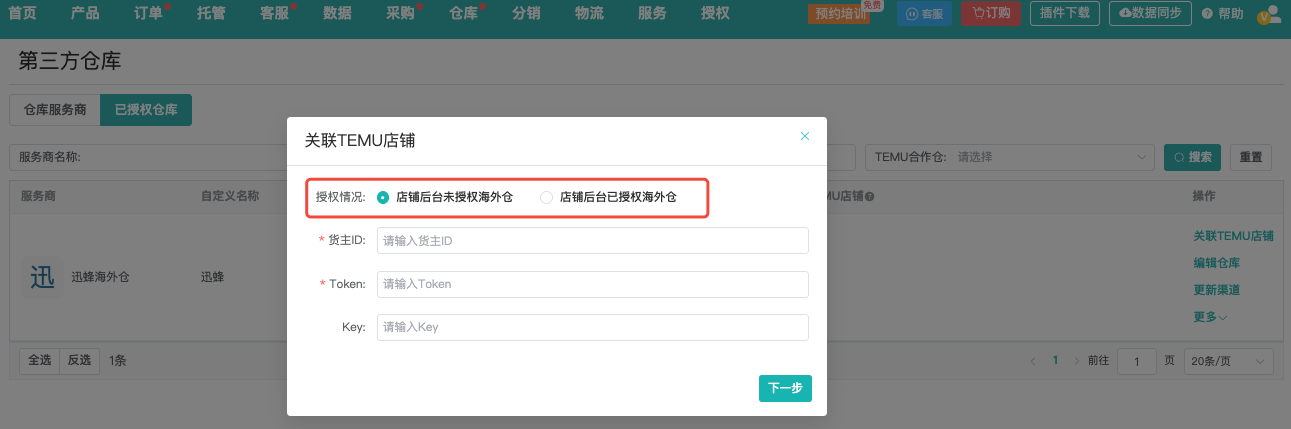Click the 迅蜂海外仓 logo thumbnail
Screen dimensions: 1291x429
pos(43,277)
